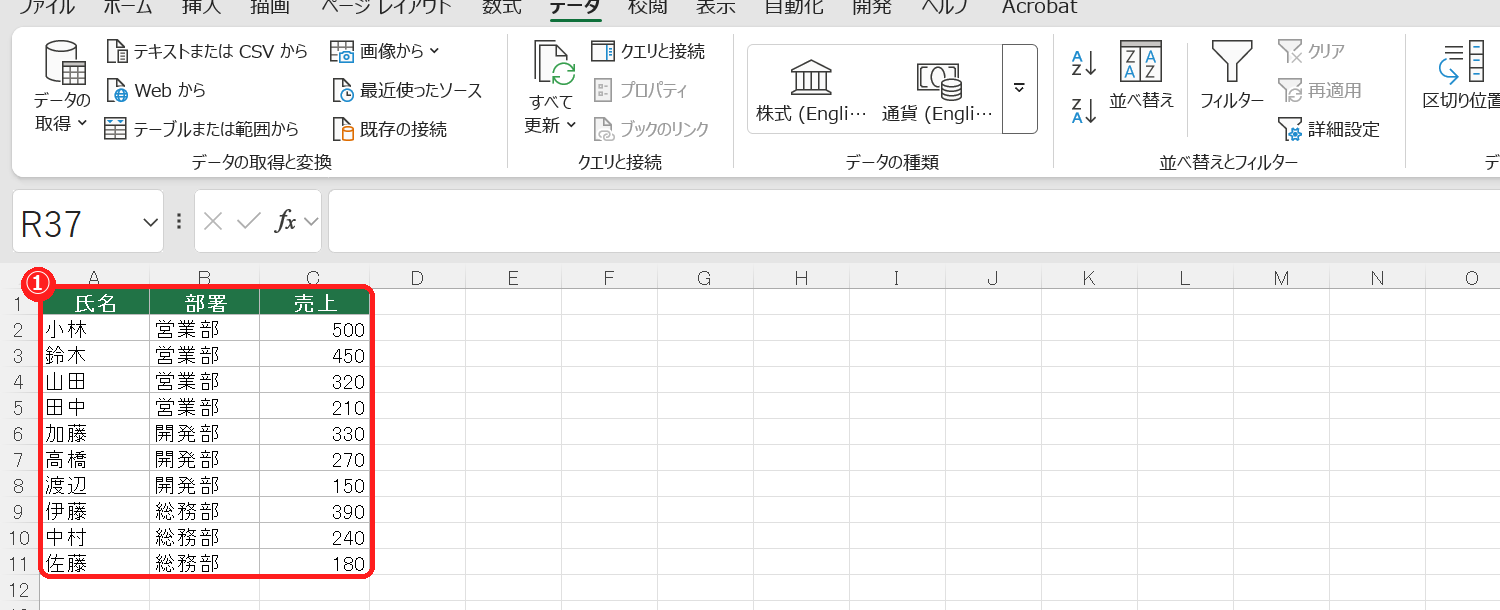Click the クリア (Clear filter) button

click(1311, 51)
